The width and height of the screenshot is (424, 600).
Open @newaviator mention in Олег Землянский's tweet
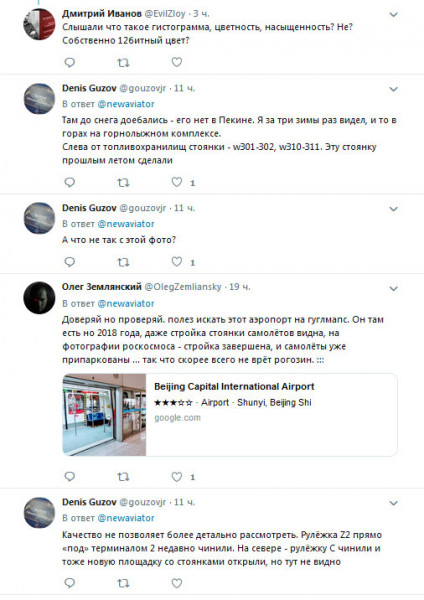click(126, 303)
